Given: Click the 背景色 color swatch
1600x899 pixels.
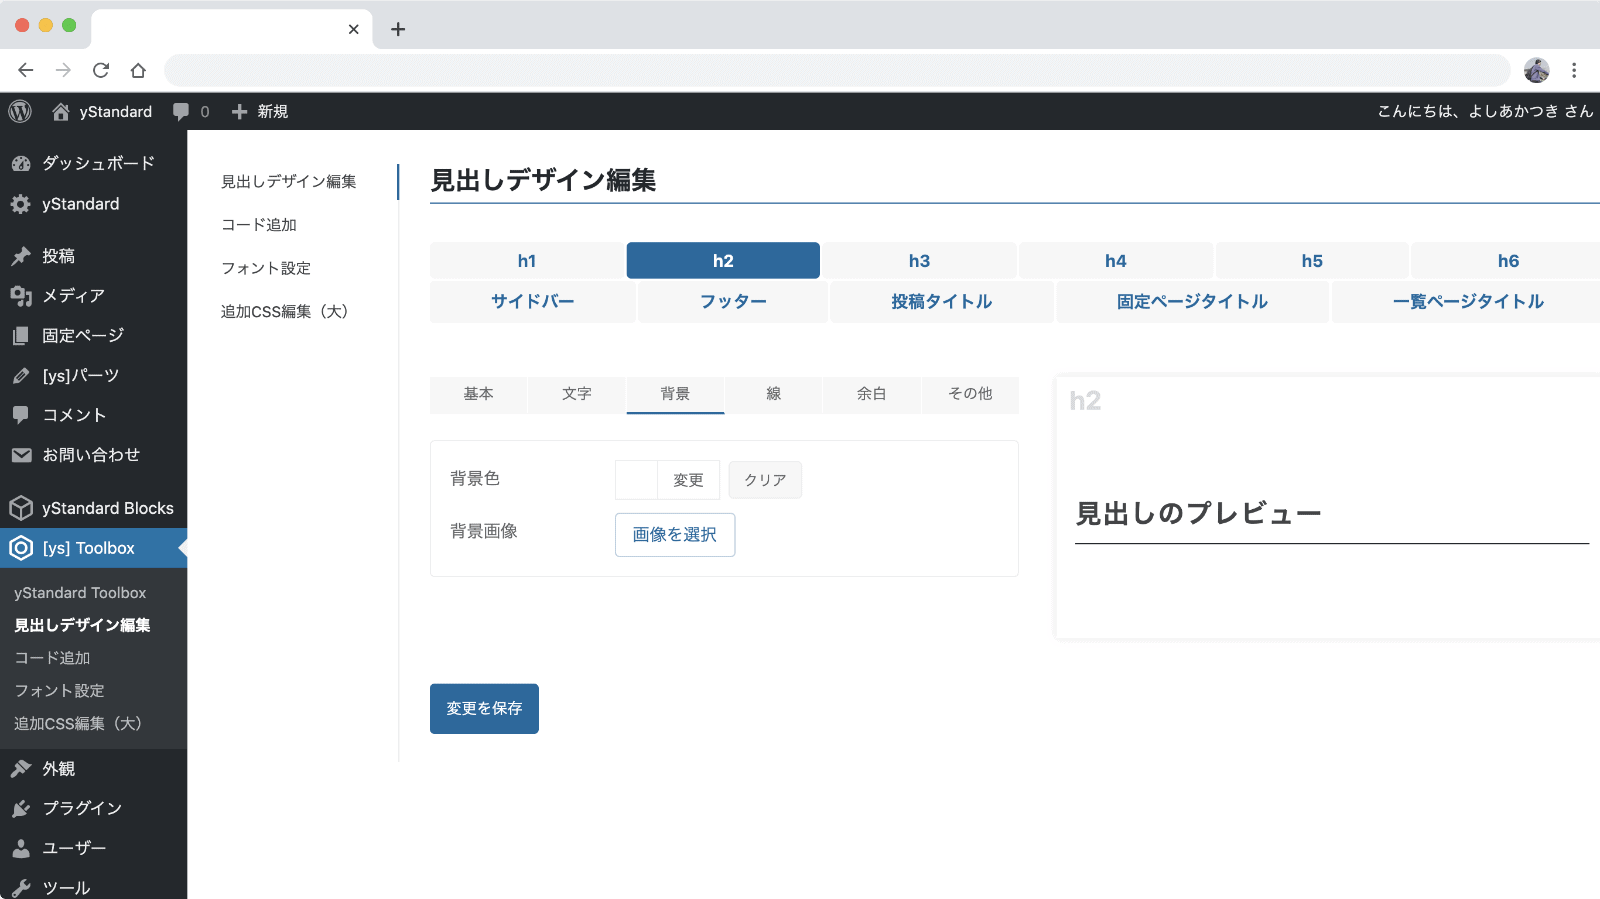Looking at the screenshot, I should (637, 480).
